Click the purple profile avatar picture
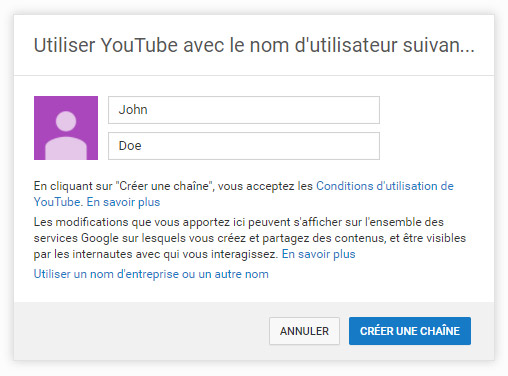 (x=66, y=128)
